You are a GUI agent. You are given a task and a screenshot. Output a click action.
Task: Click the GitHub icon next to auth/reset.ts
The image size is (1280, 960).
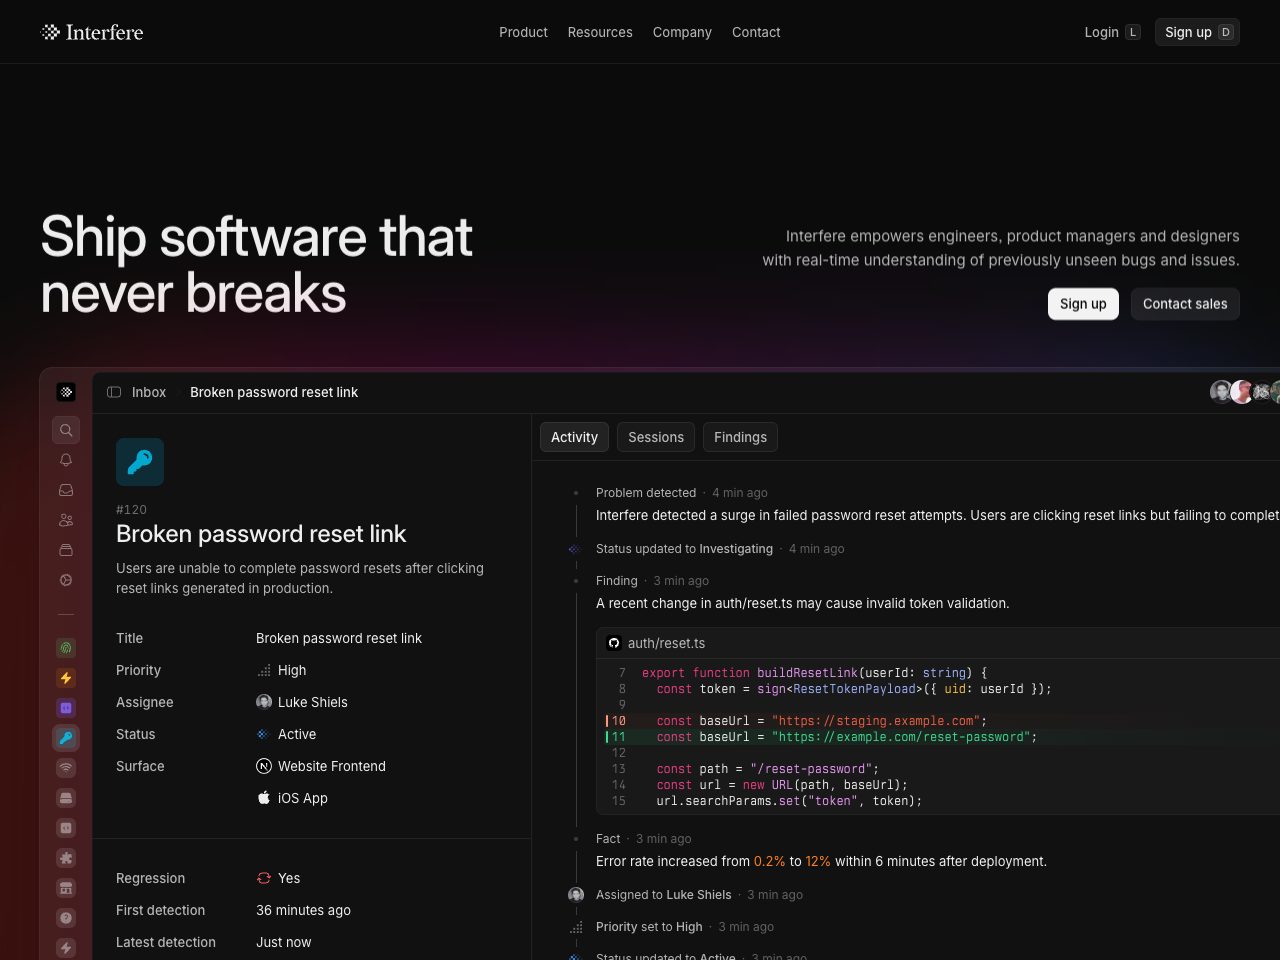tap(614, 643)
